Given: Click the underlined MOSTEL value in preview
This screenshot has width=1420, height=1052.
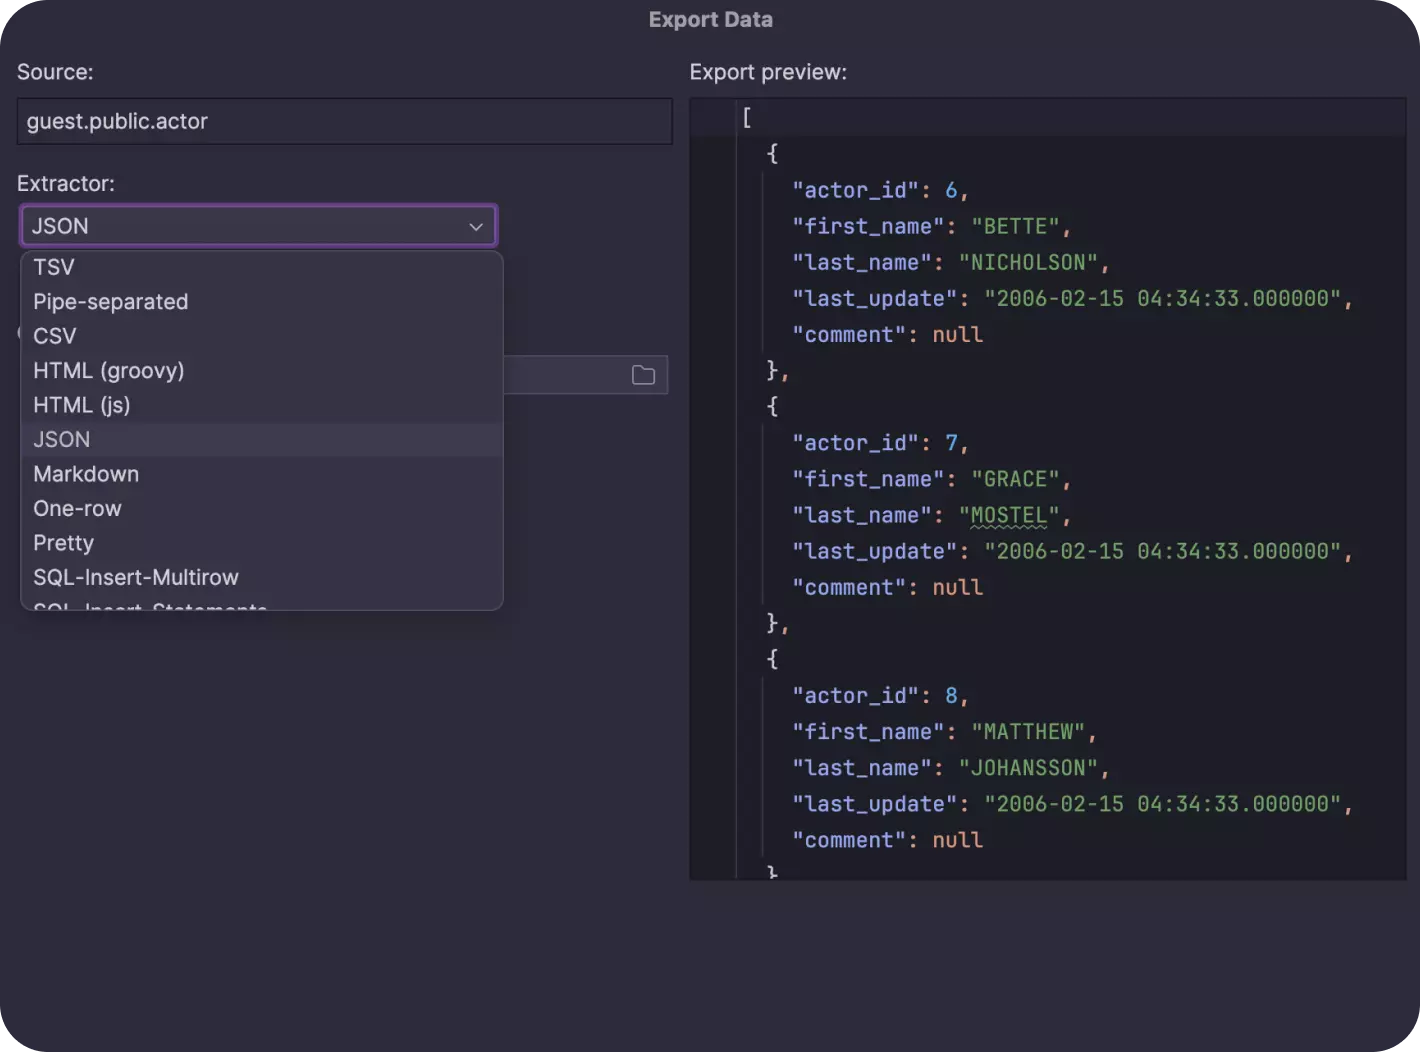Looking at the screenshot, I should point(1009,516).
